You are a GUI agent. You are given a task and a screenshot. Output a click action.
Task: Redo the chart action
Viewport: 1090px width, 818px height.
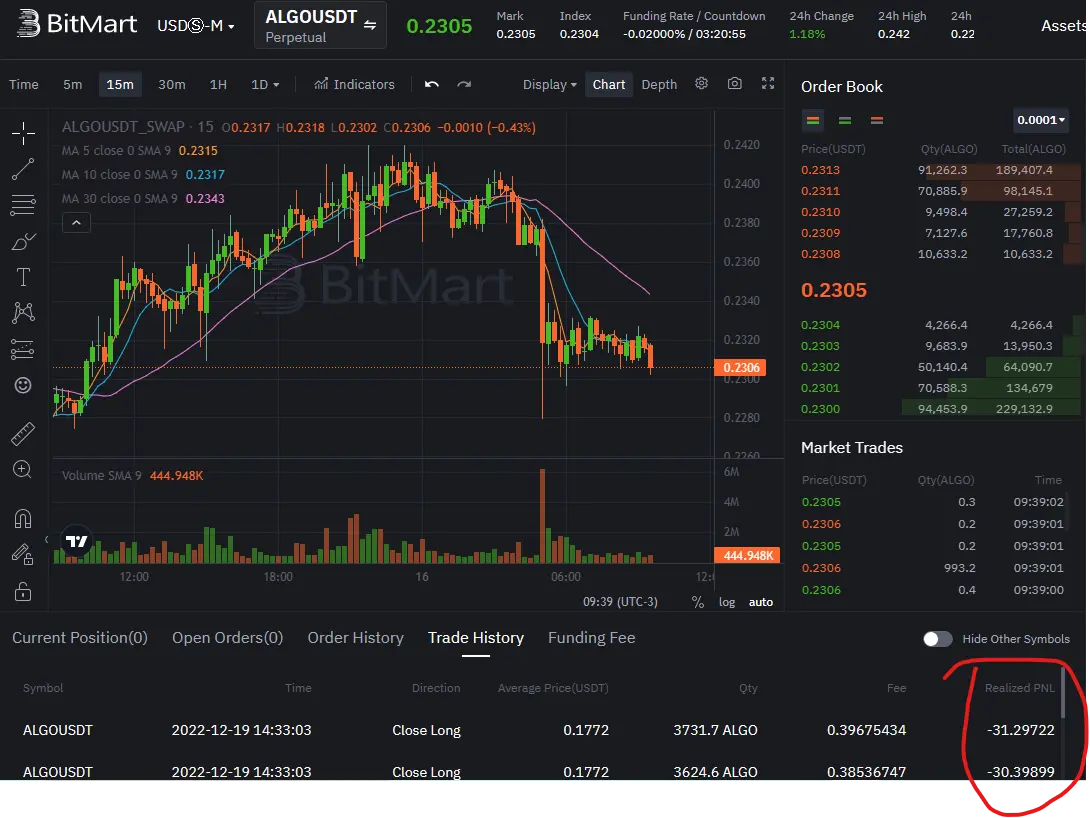click(x=464, y=84)
